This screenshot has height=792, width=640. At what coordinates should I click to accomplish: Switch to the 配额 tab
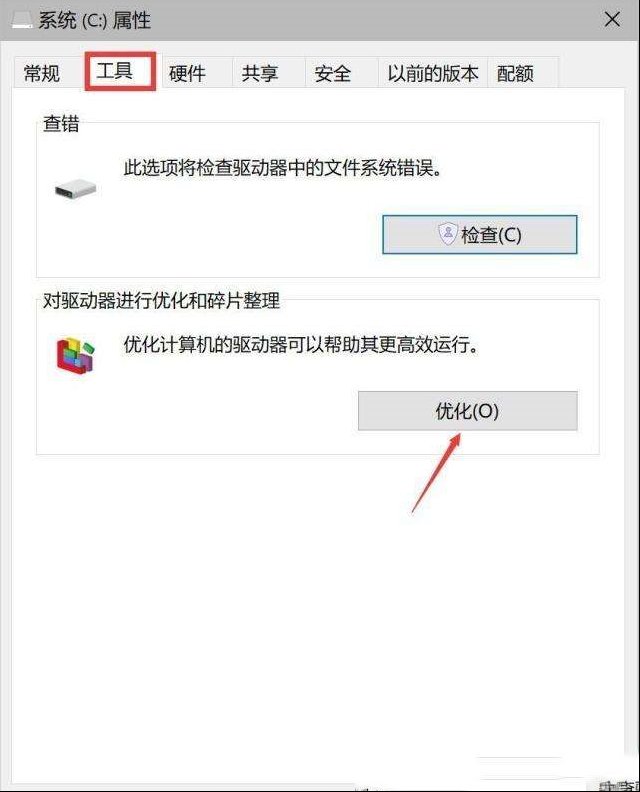pyautogui.click(x=515, y=74)
